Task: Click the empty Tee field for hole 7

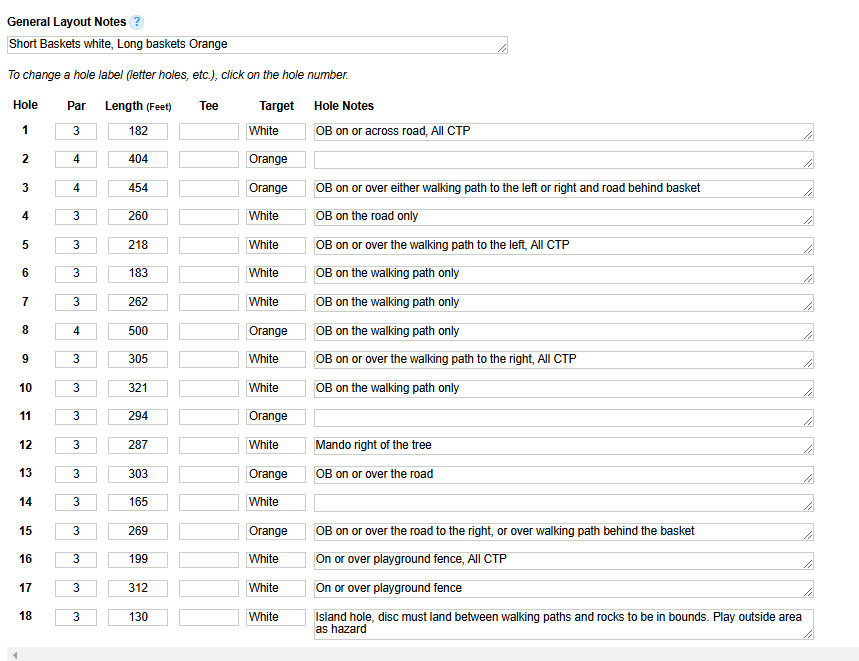Action: pyautogui.click(x=209, y=302)
